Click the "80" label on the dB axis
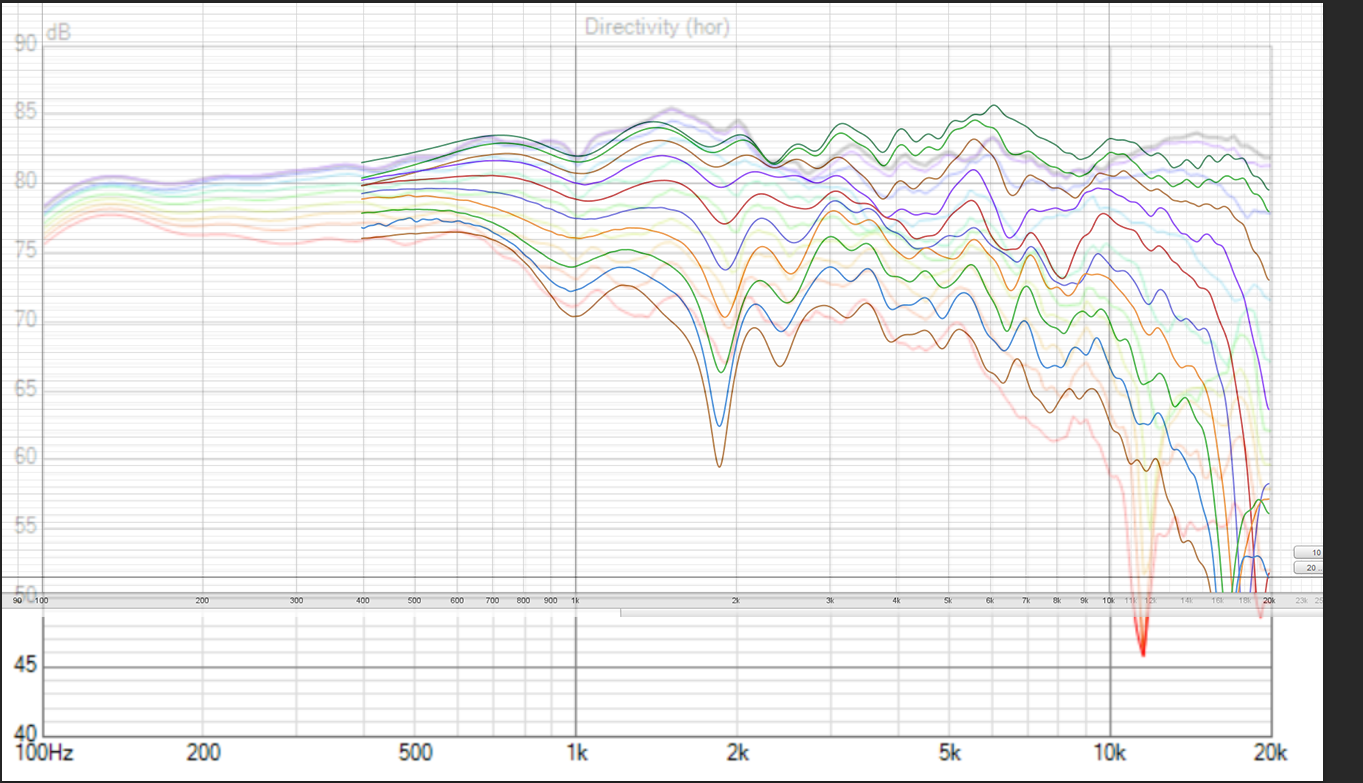 coord(26,181)
